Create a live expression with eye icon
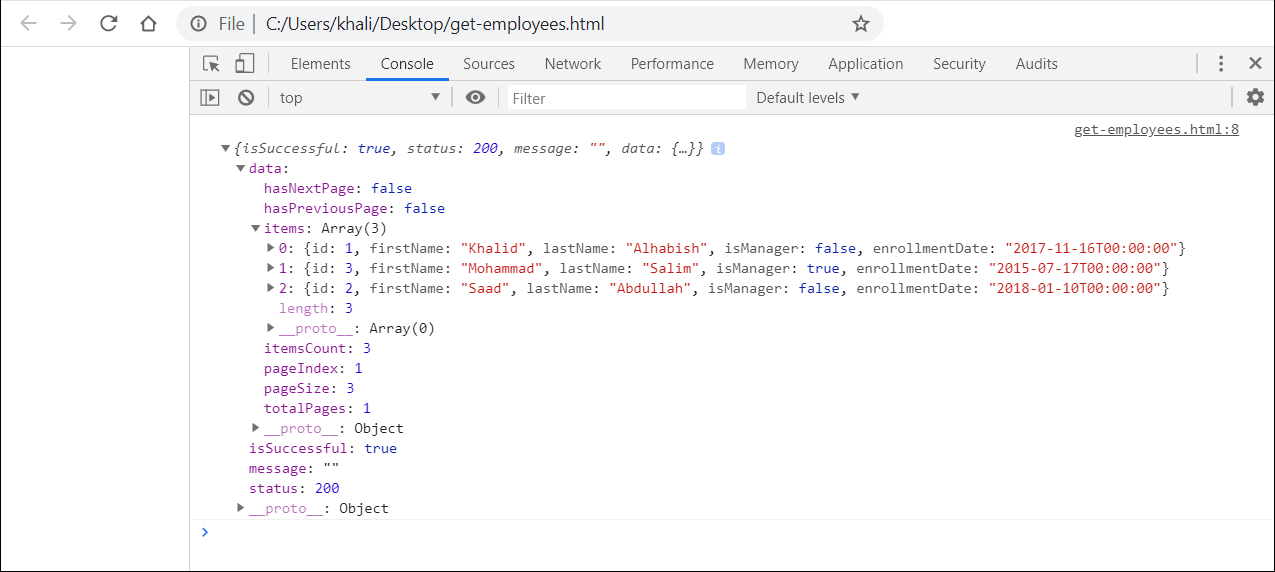This screenshot has height=572, width=1275. pyautogui.click(x=475, y=97)
